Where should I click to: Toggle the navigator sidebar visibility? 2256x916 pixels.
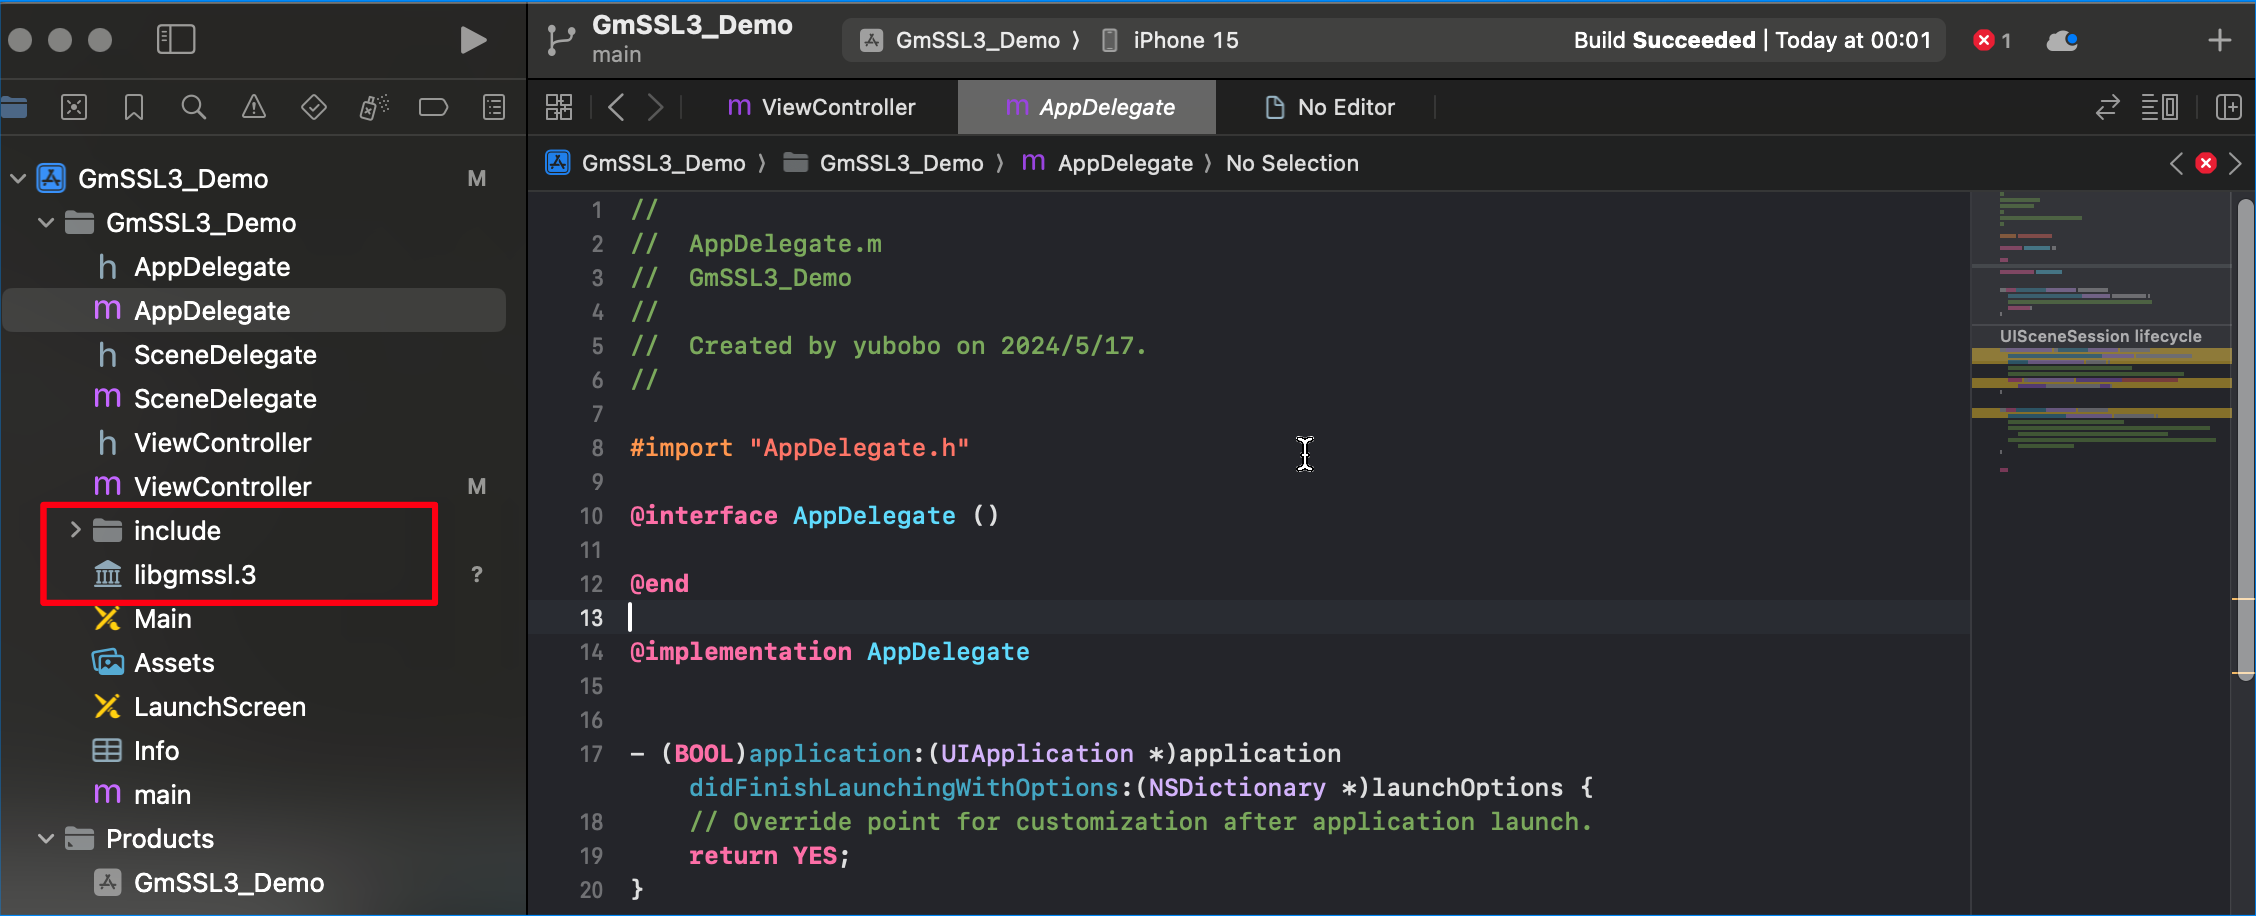176,40
